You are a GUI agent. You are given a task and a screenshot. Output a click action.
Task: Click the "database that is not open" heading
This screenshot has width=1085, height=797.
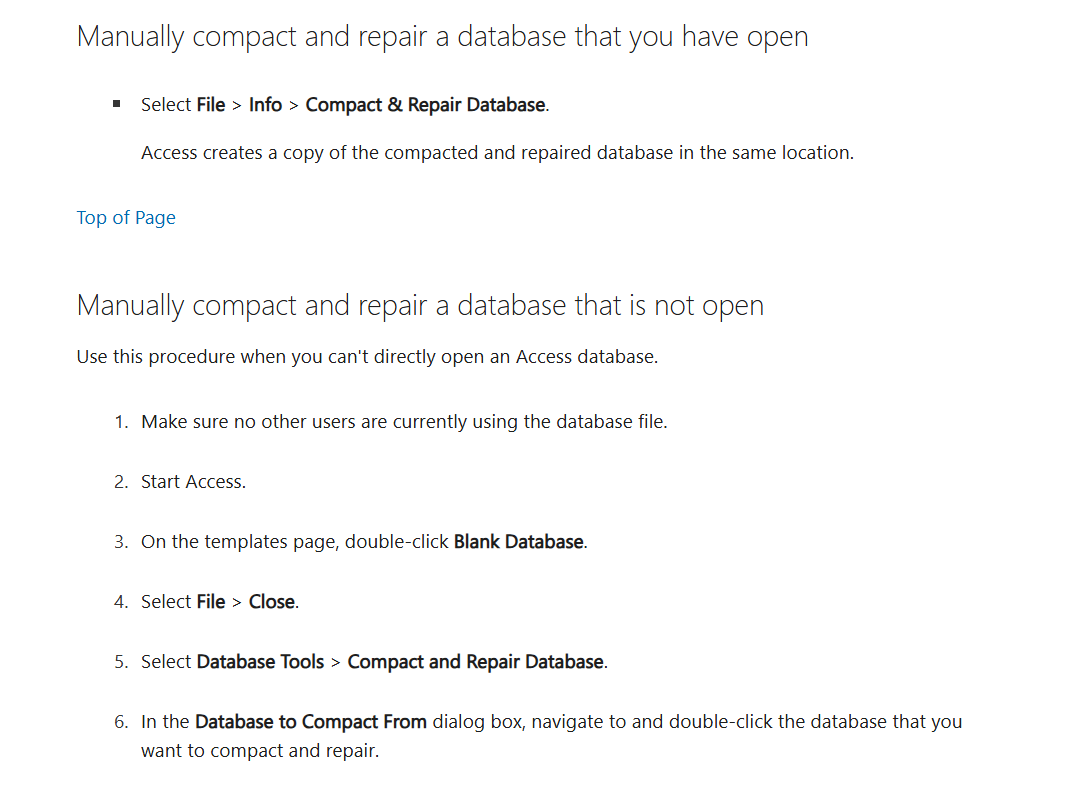(x=420, y=305)
